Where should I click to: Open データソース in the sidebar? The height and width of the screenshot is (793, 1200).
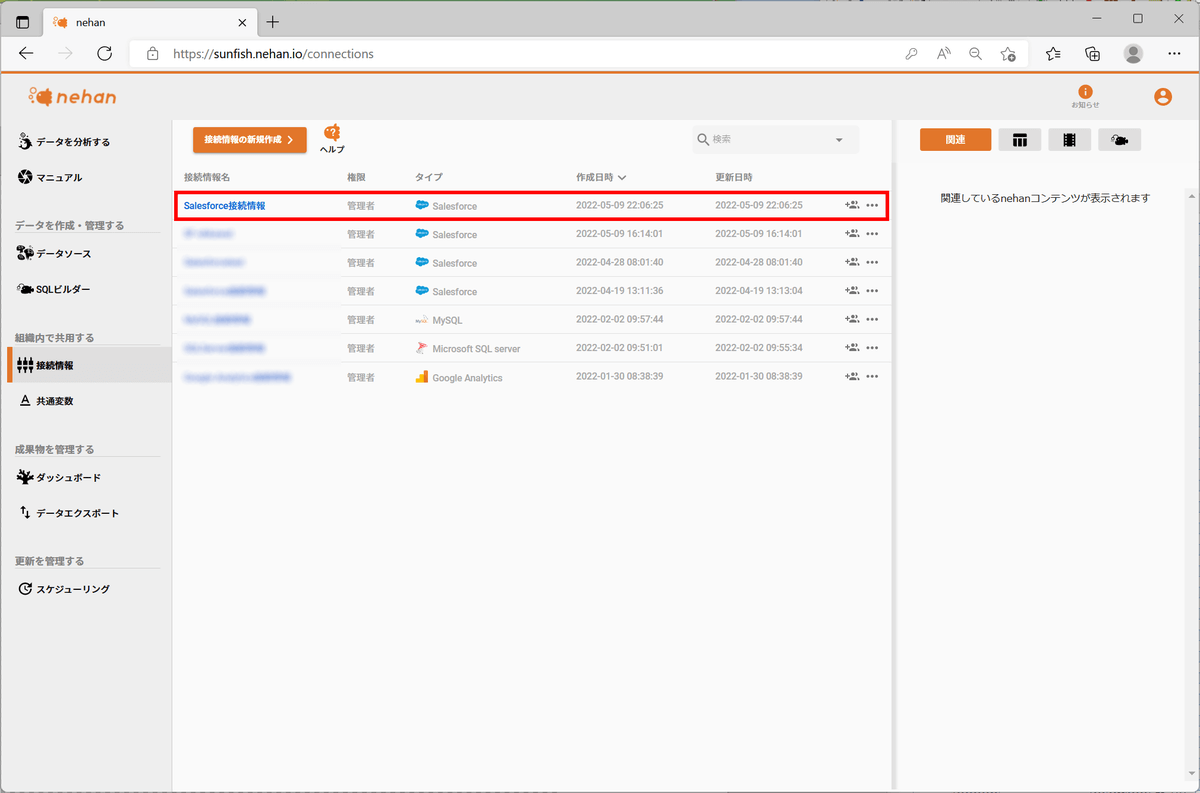coord(55,254)
